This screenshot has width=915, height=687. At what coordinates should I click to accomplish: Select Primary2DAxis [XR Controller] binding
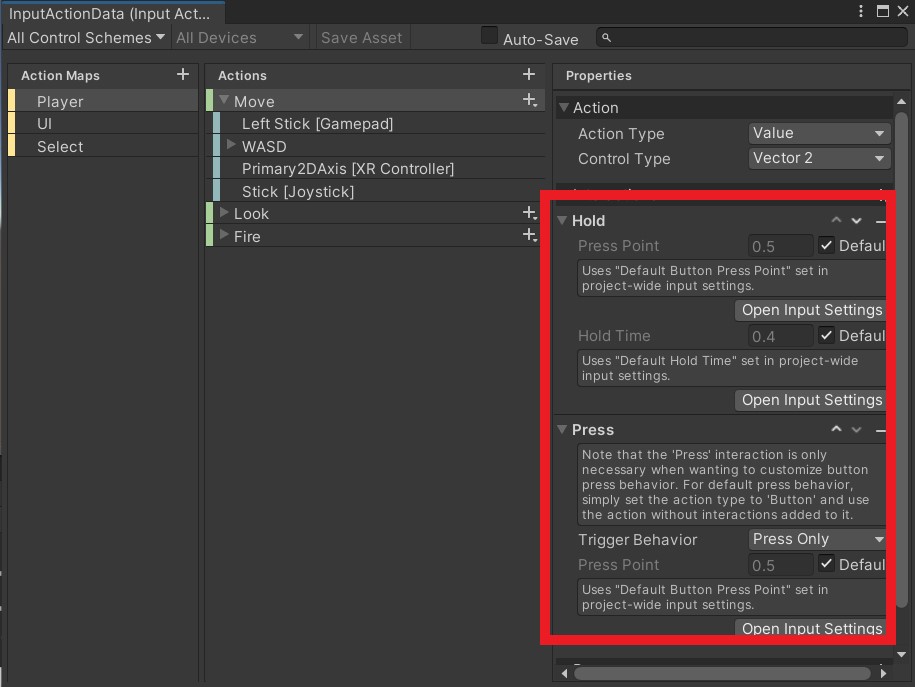click(x=379, y=169)
